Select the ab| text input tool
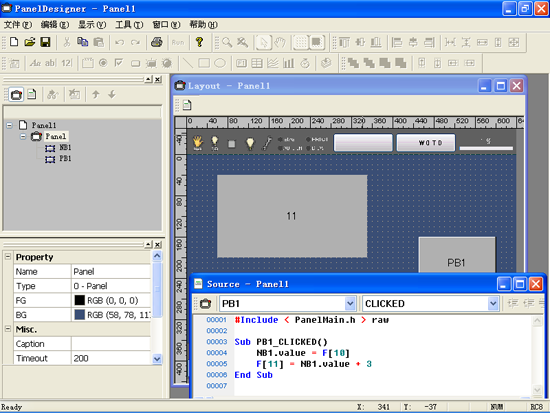 tap(51, 63)
